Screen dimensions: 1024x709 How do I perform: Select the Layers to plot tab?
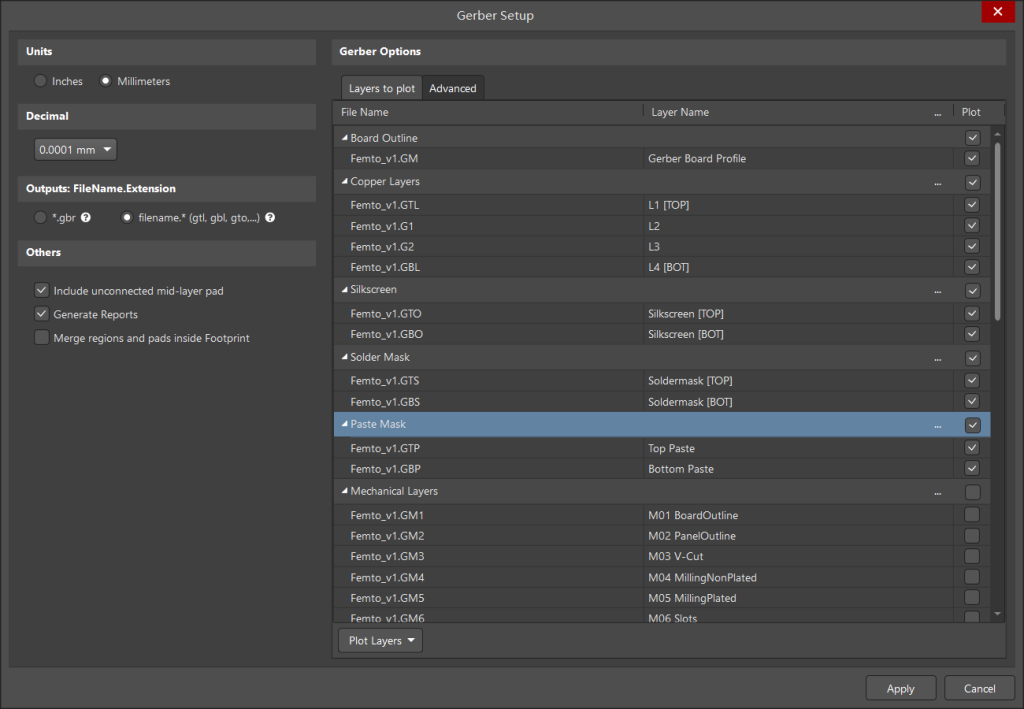tap(381, 88)
